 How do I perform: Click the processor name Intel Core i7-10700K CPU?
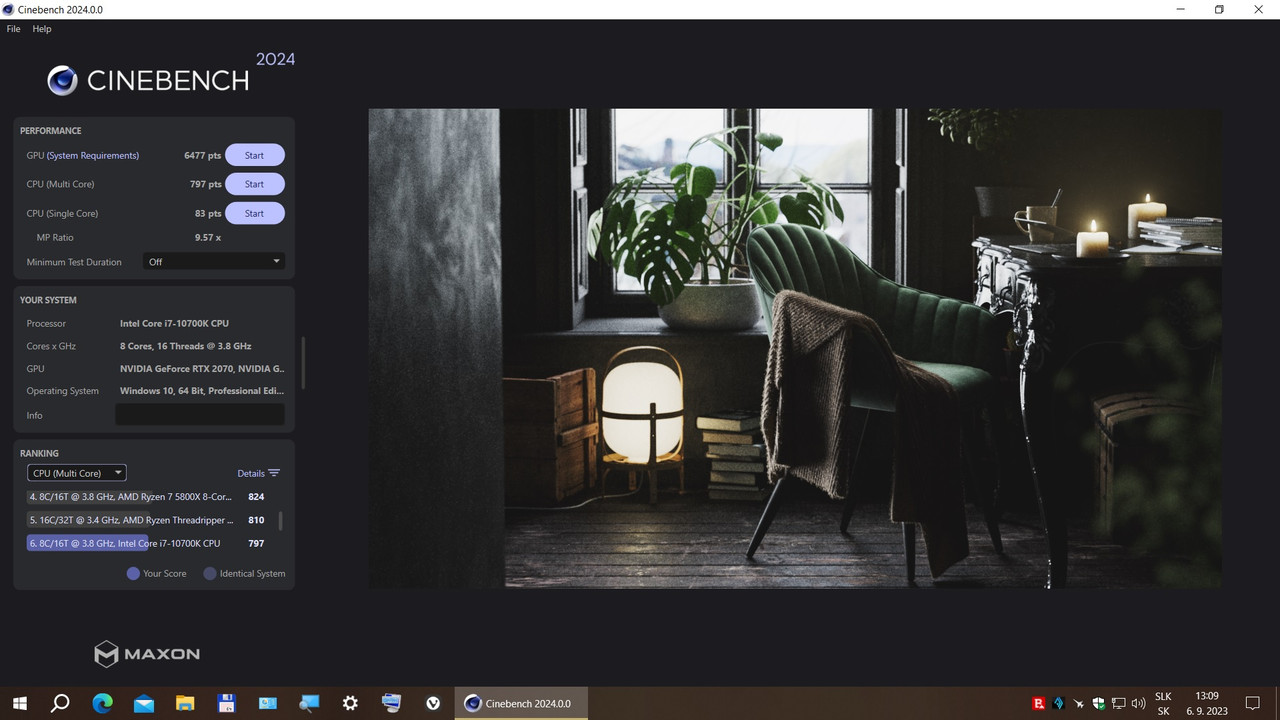pos(175,323)
